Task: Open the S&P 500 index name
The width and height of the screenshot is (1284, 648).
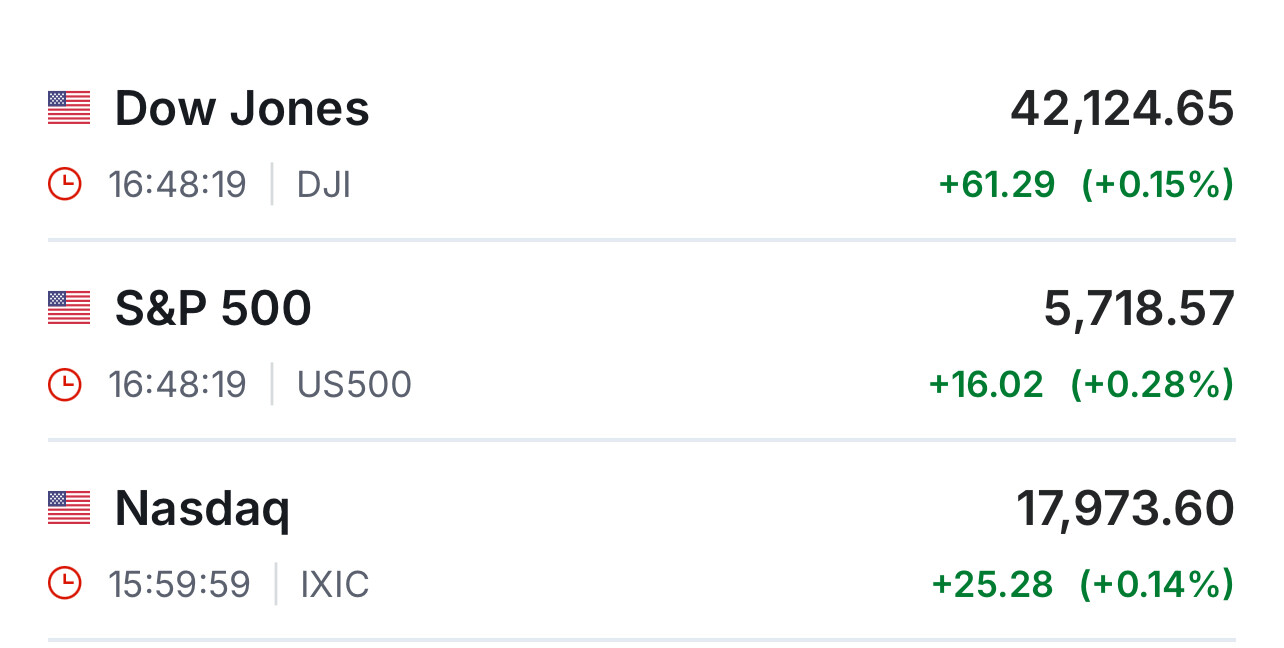Action: [x=213, y=308]
